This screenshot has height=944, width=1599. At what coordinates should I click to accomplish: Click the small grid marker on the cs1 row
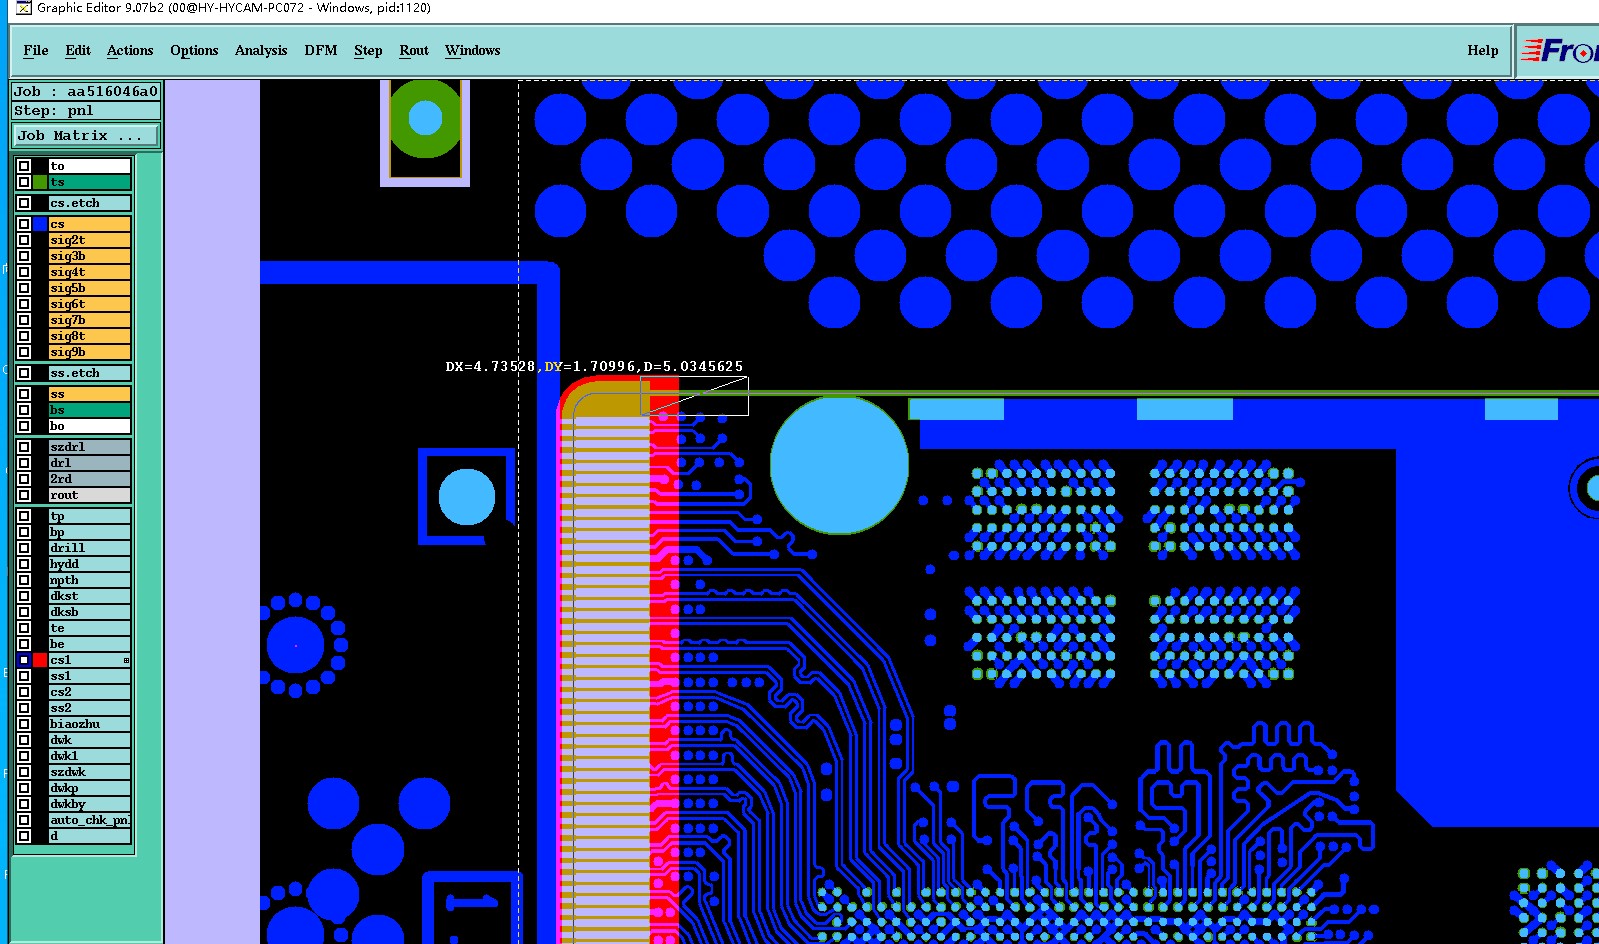pos(126,660)
